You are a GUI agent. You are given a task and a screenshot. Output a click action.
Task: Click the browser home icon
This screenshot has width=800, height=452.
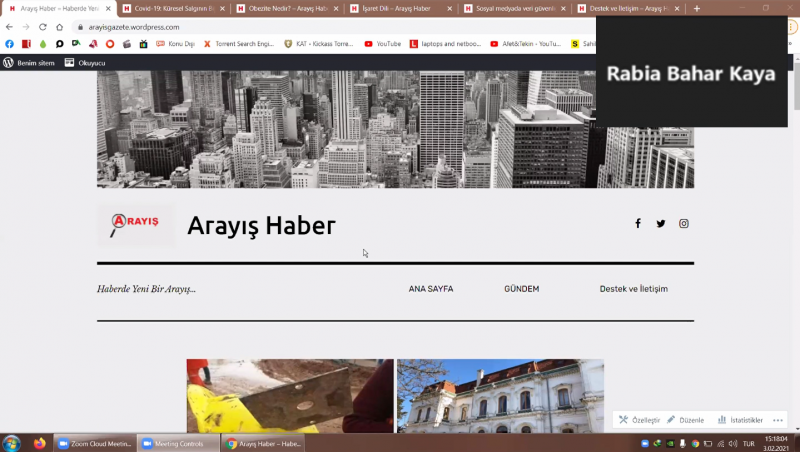click(x=61, y=27)
